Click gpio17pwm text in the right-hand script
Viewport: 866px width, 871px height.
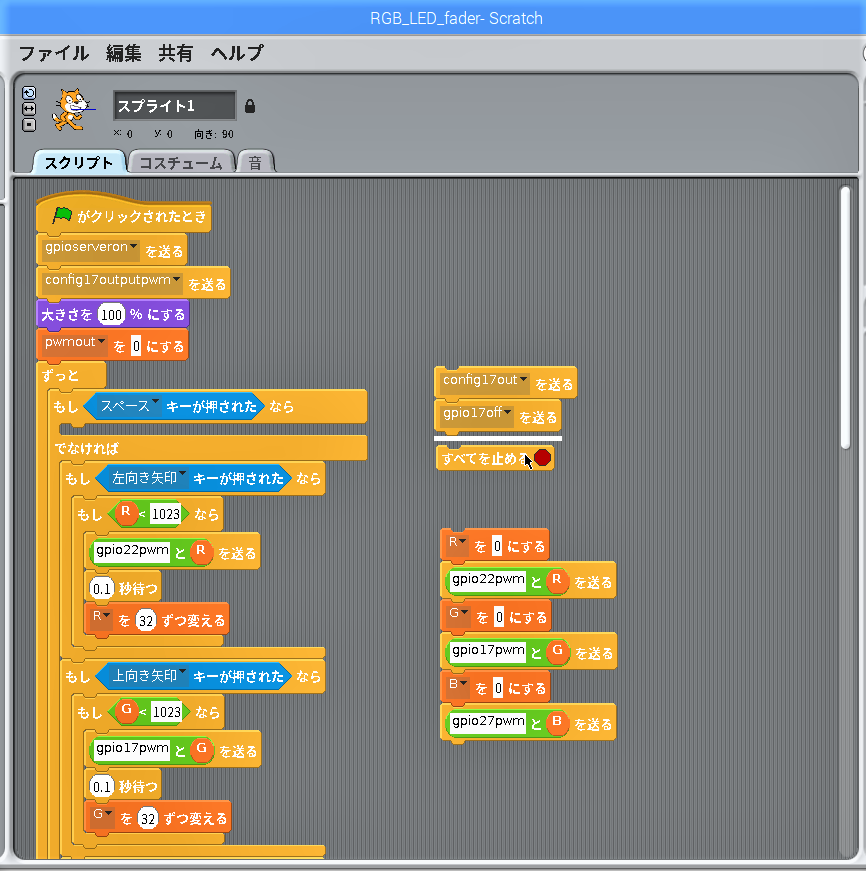[x=488, y=651]
